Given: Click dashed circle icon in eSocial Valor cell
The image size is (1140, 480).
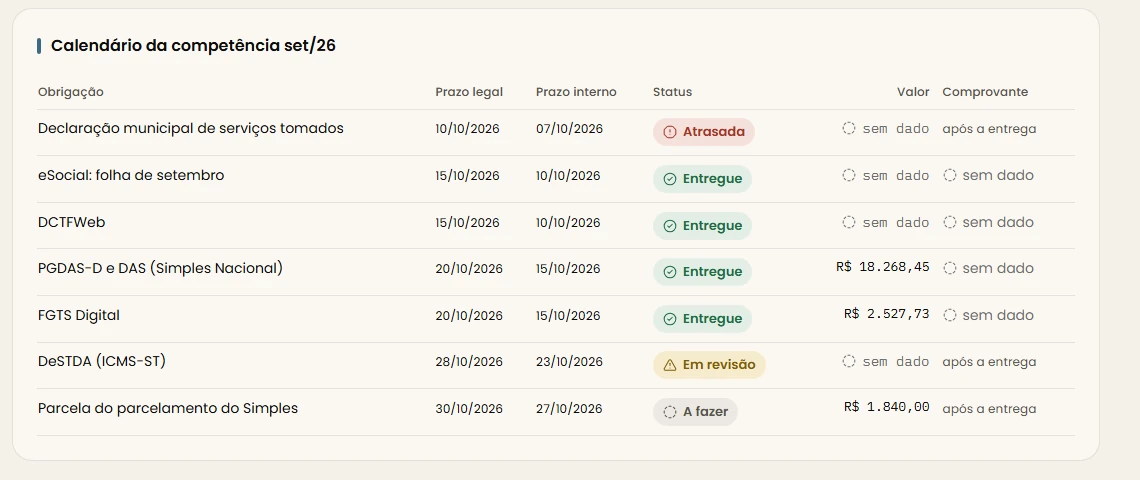Looking at the screenshot, I should click(848, 175).
